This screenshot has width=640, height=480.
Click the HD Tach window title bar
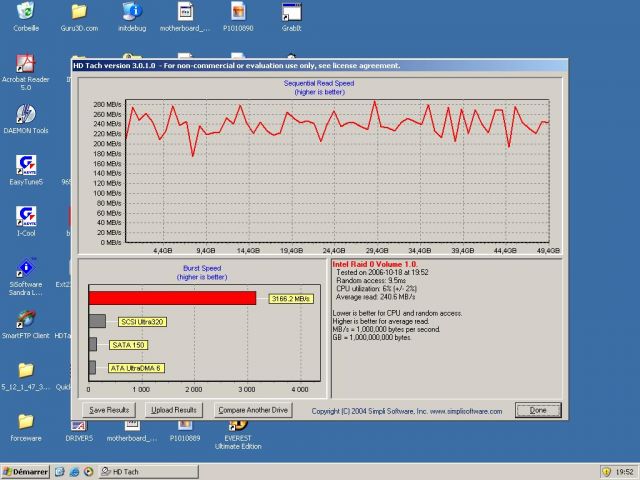320,65
